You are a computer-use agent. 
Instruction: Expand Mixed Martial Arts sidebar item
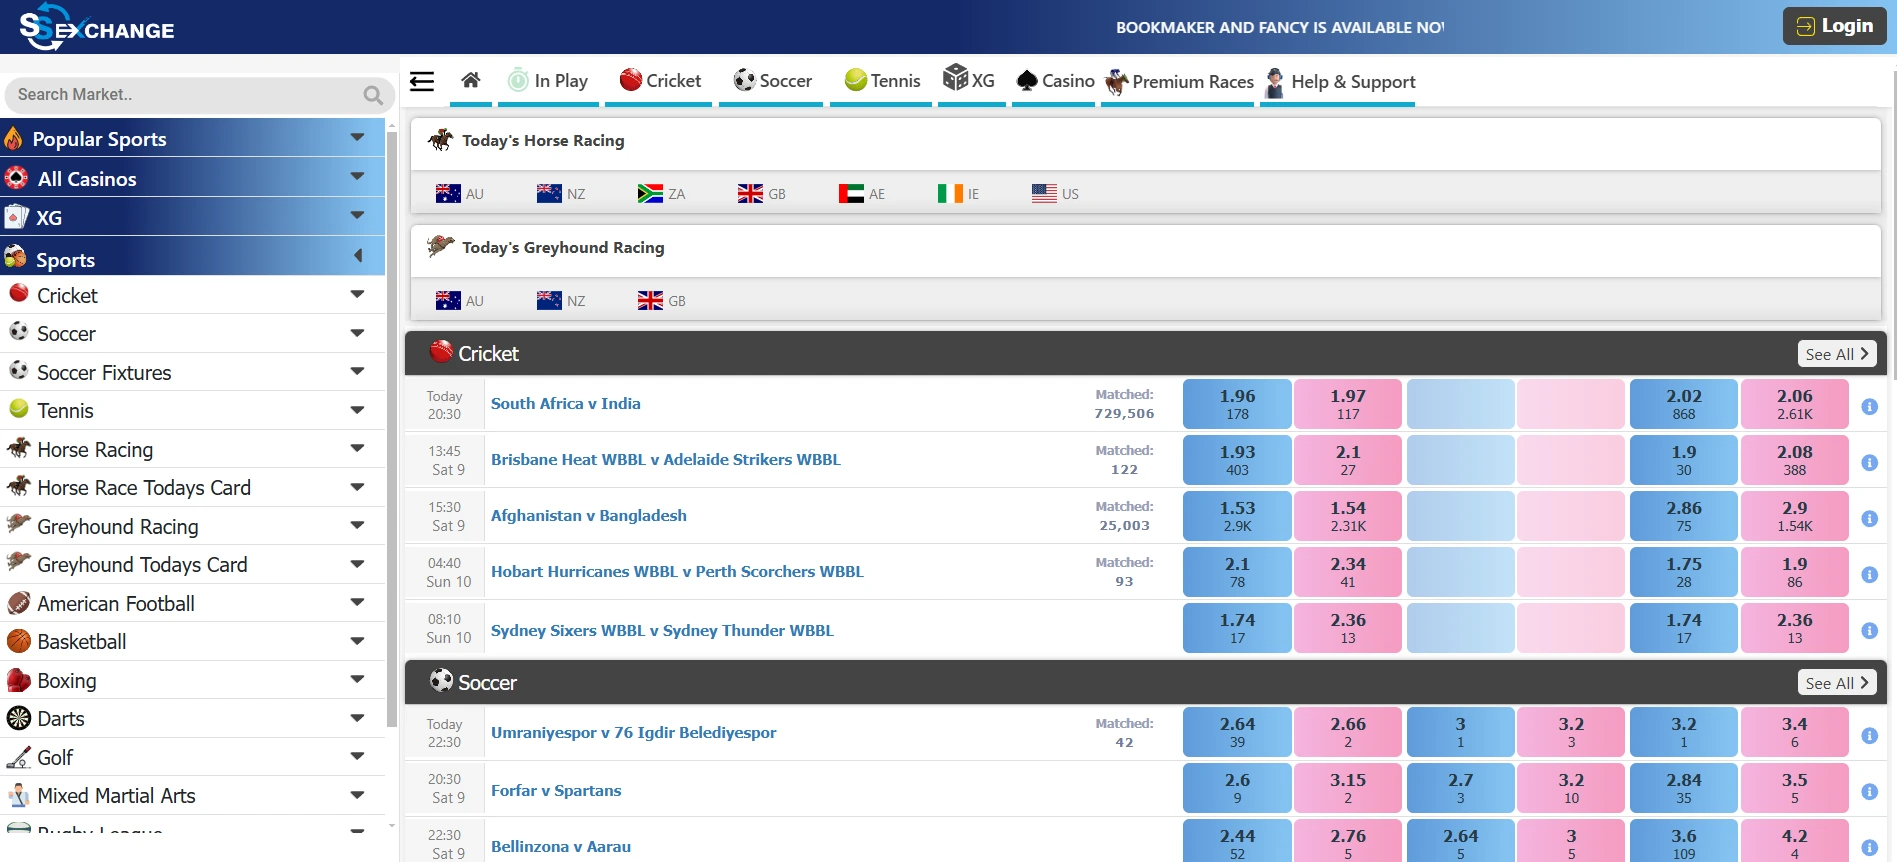point(192,795)
